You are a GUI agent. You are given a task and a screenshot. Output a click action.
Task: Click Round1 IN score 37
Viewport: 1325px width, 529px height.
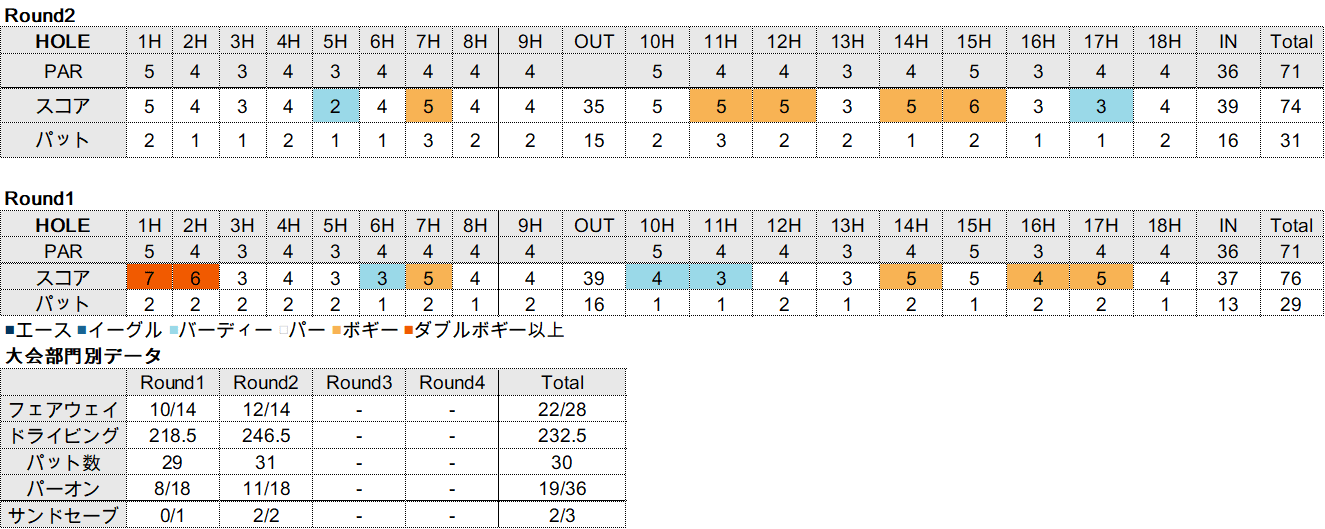tap(1228, 278)
